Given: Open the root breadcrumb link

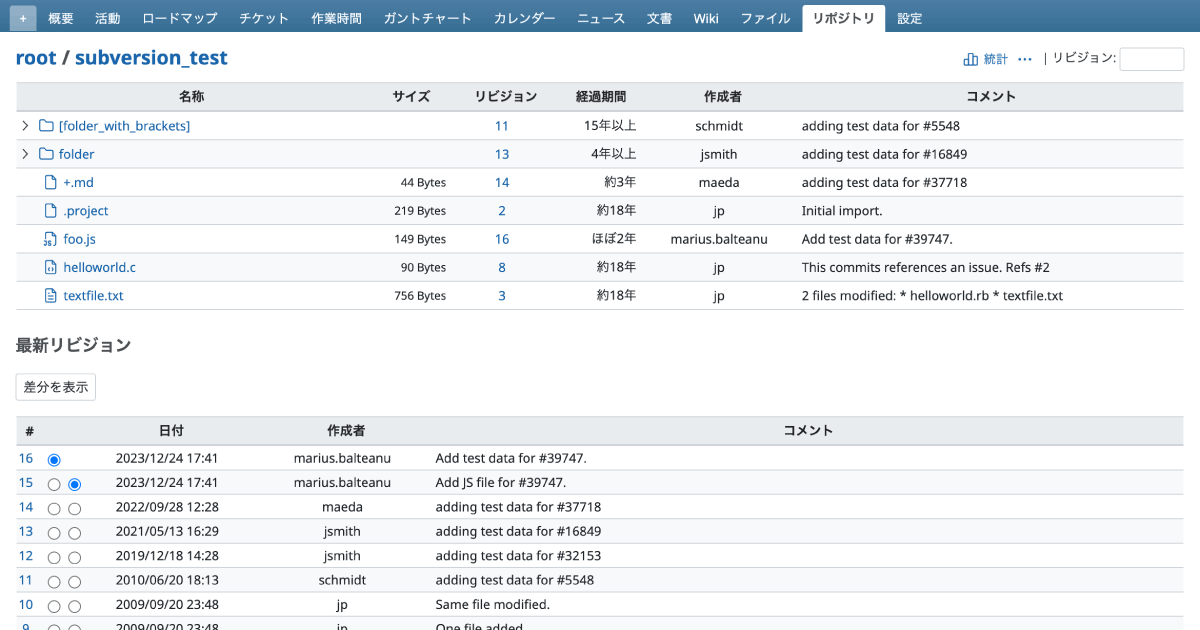Looking at the screenshot, I should [36, 58].
